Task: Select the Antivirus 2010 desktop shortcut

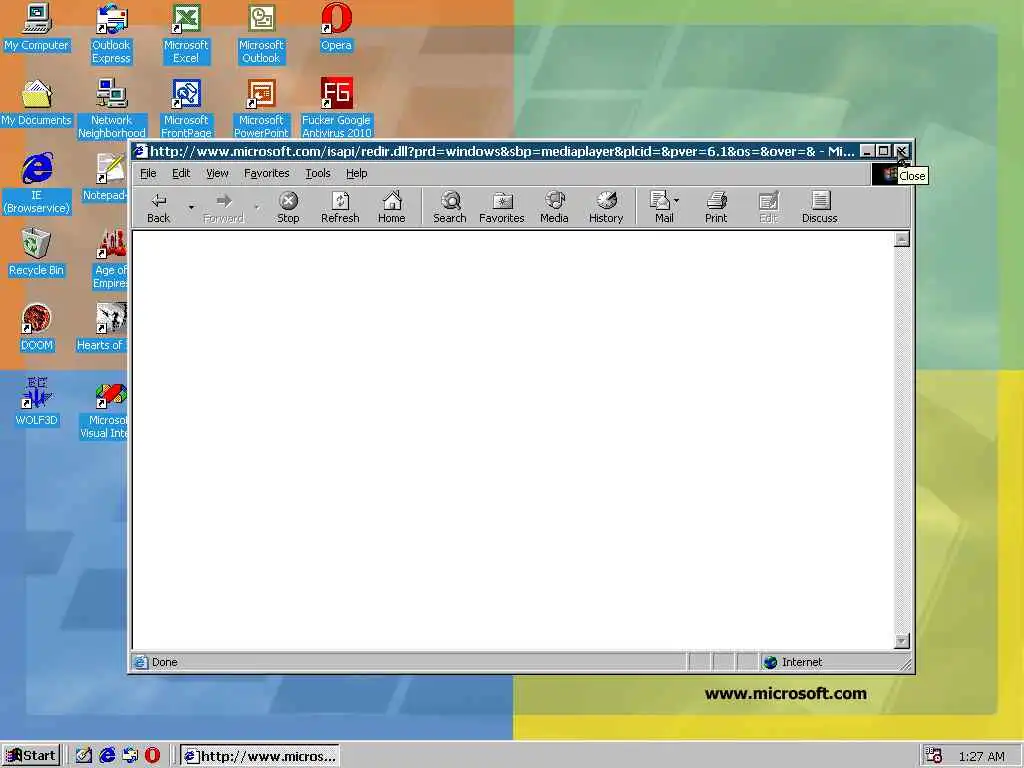Action: (336, 108)
